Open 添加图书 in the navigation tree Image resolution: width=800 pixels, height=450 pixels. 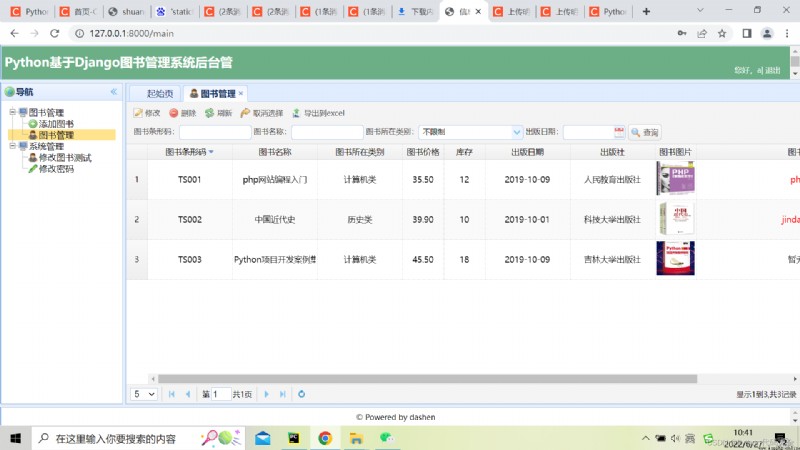coord(56,123)
